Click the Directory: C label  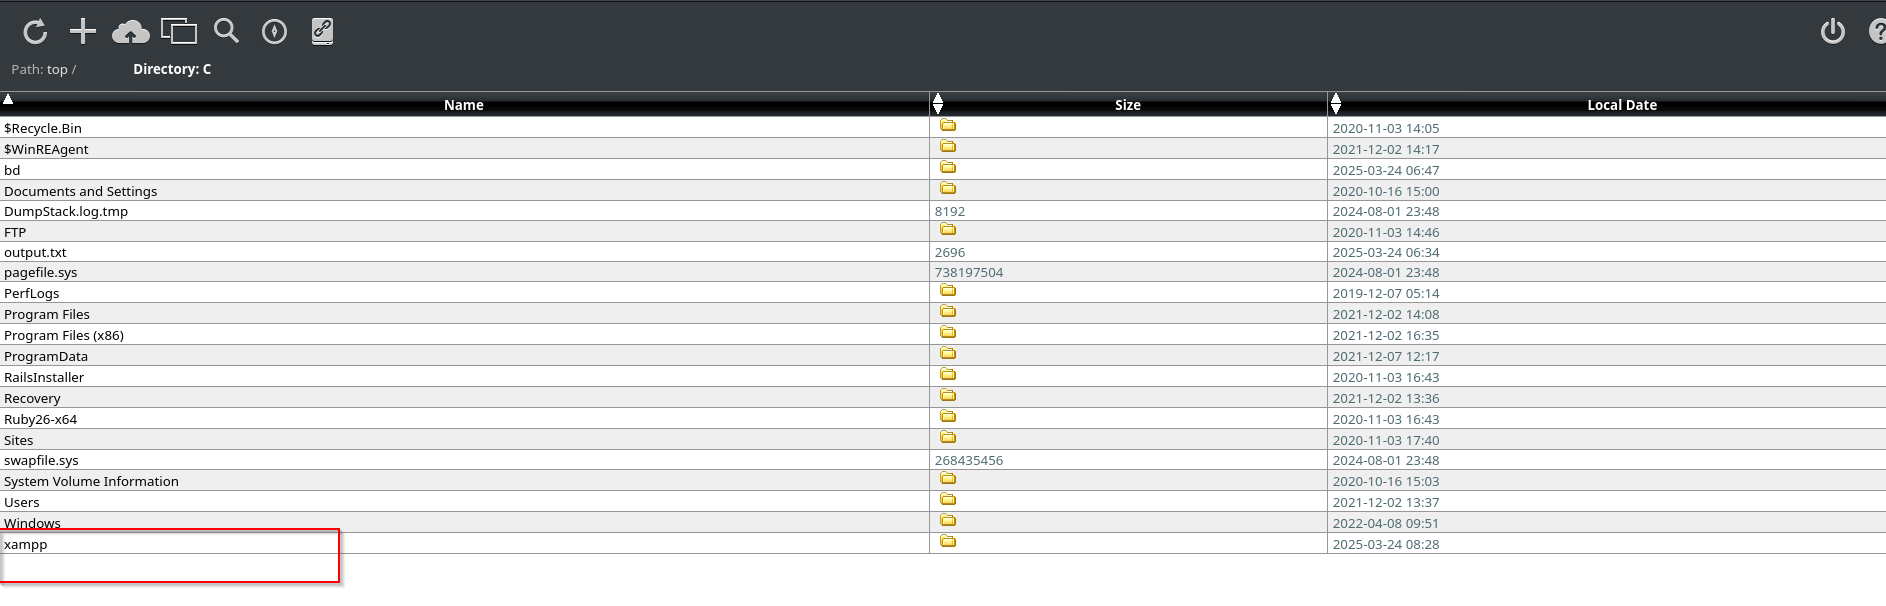pyautogui.click(x=172, y=70)
